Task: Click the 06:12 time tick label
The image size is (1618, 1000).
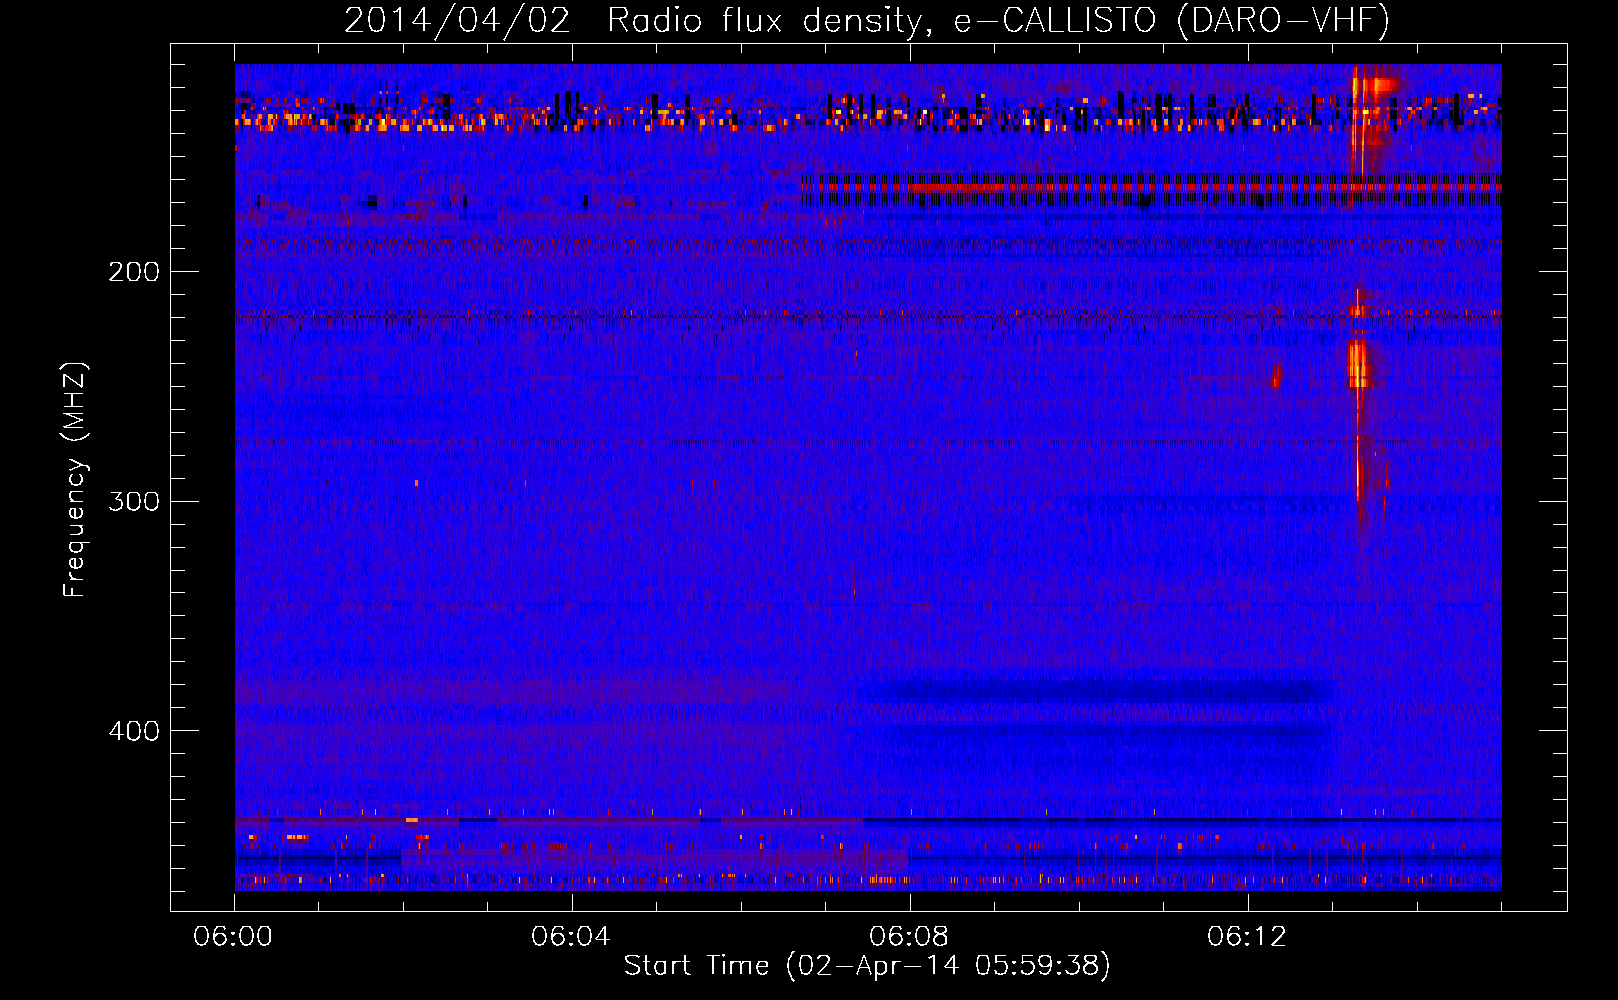Action: coord(1247,937)
